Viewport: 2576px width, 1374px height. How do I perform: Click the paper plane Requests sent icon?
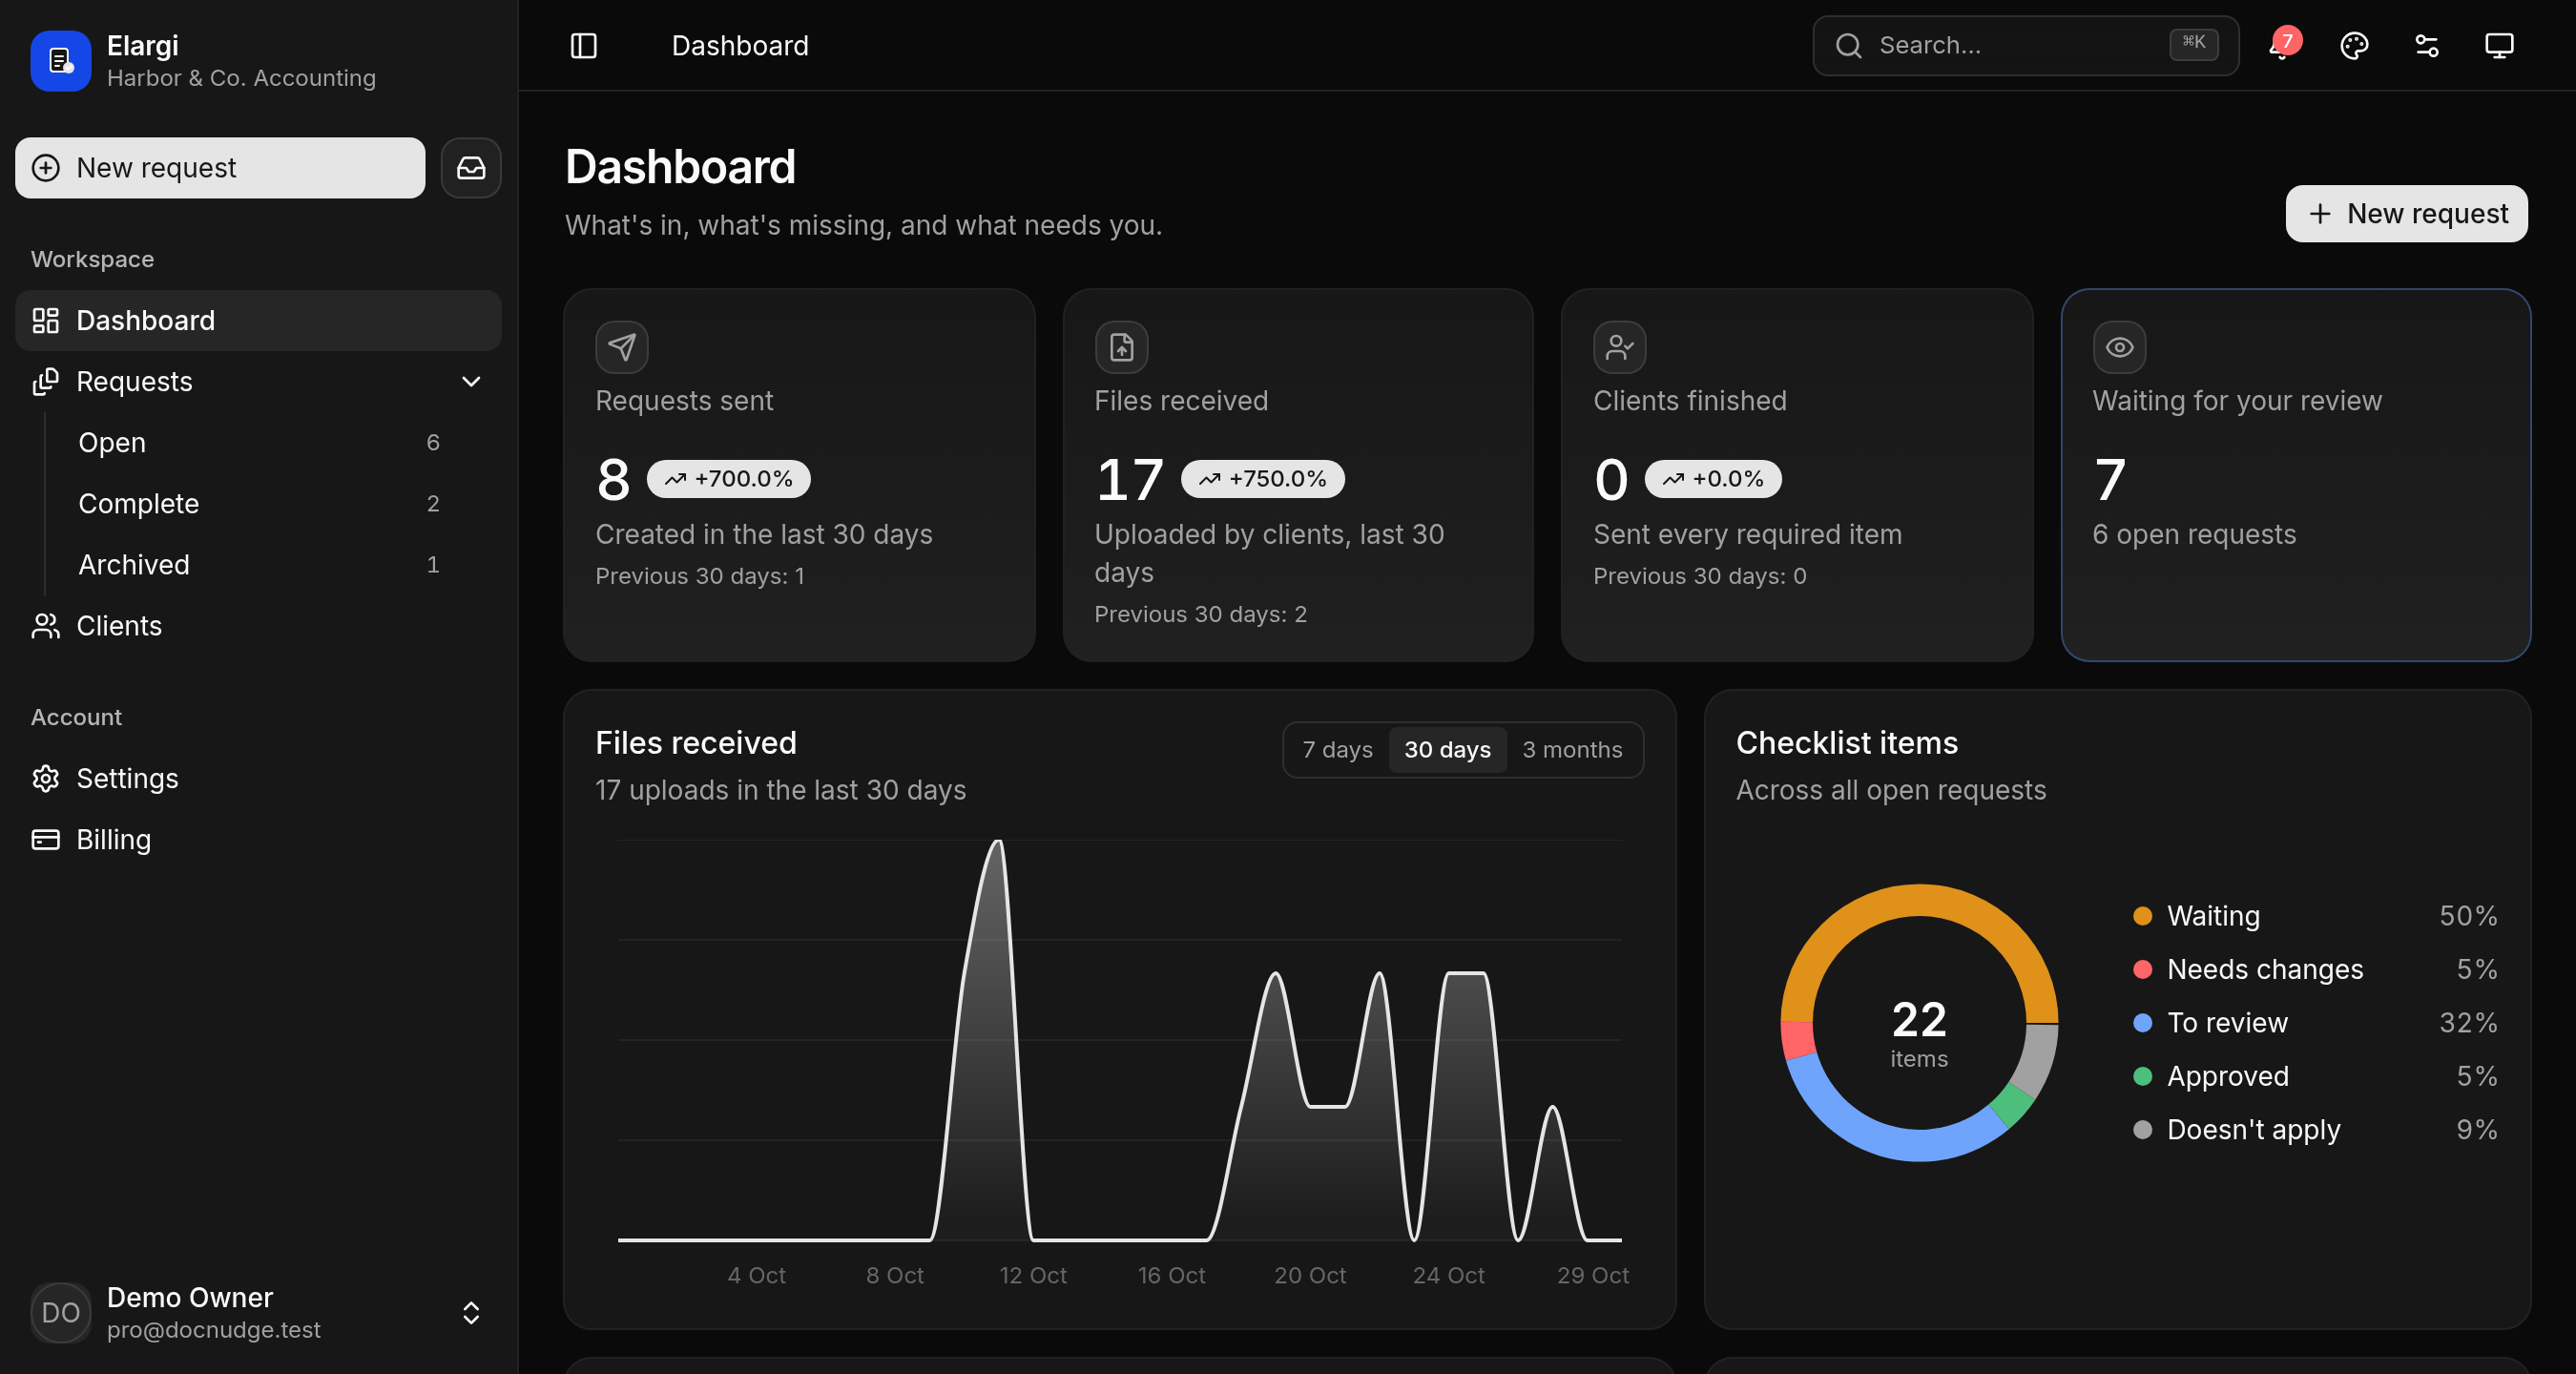click(622, 347)
